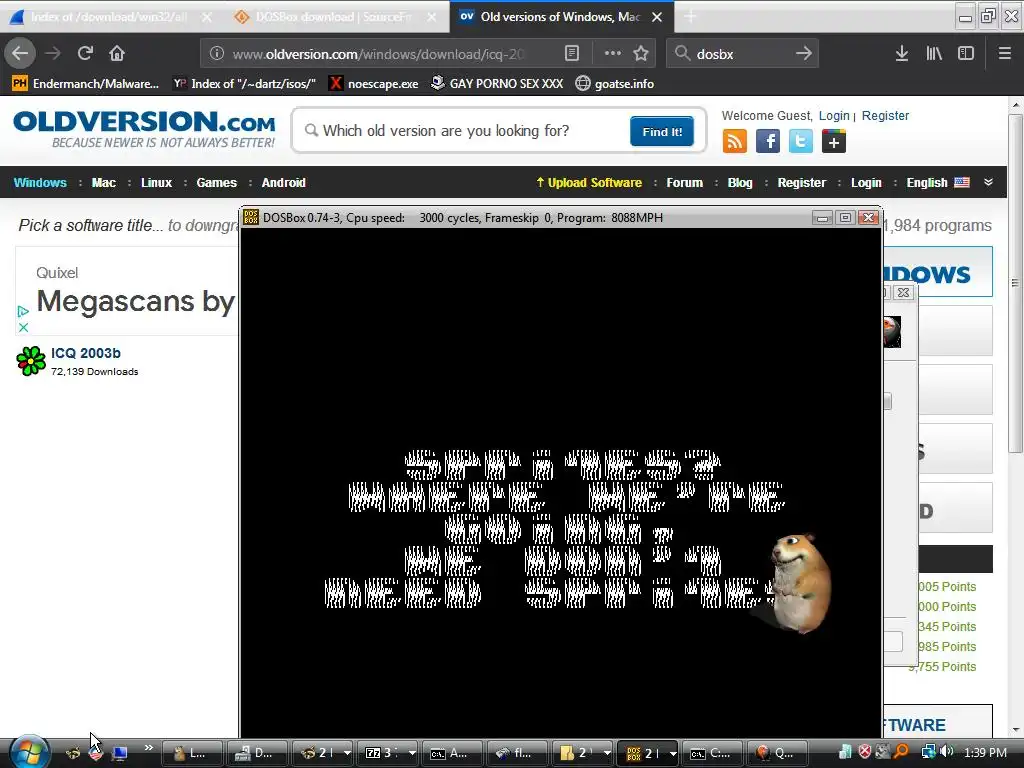Open the OldVersion Facebook icon

(768, 141)
